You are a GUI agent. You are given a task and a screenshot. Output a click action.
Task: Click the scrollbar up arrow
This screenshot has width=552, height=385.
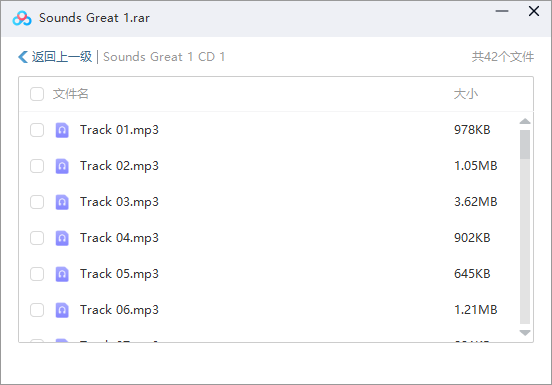pyautogui.click(x=525, y=121)
